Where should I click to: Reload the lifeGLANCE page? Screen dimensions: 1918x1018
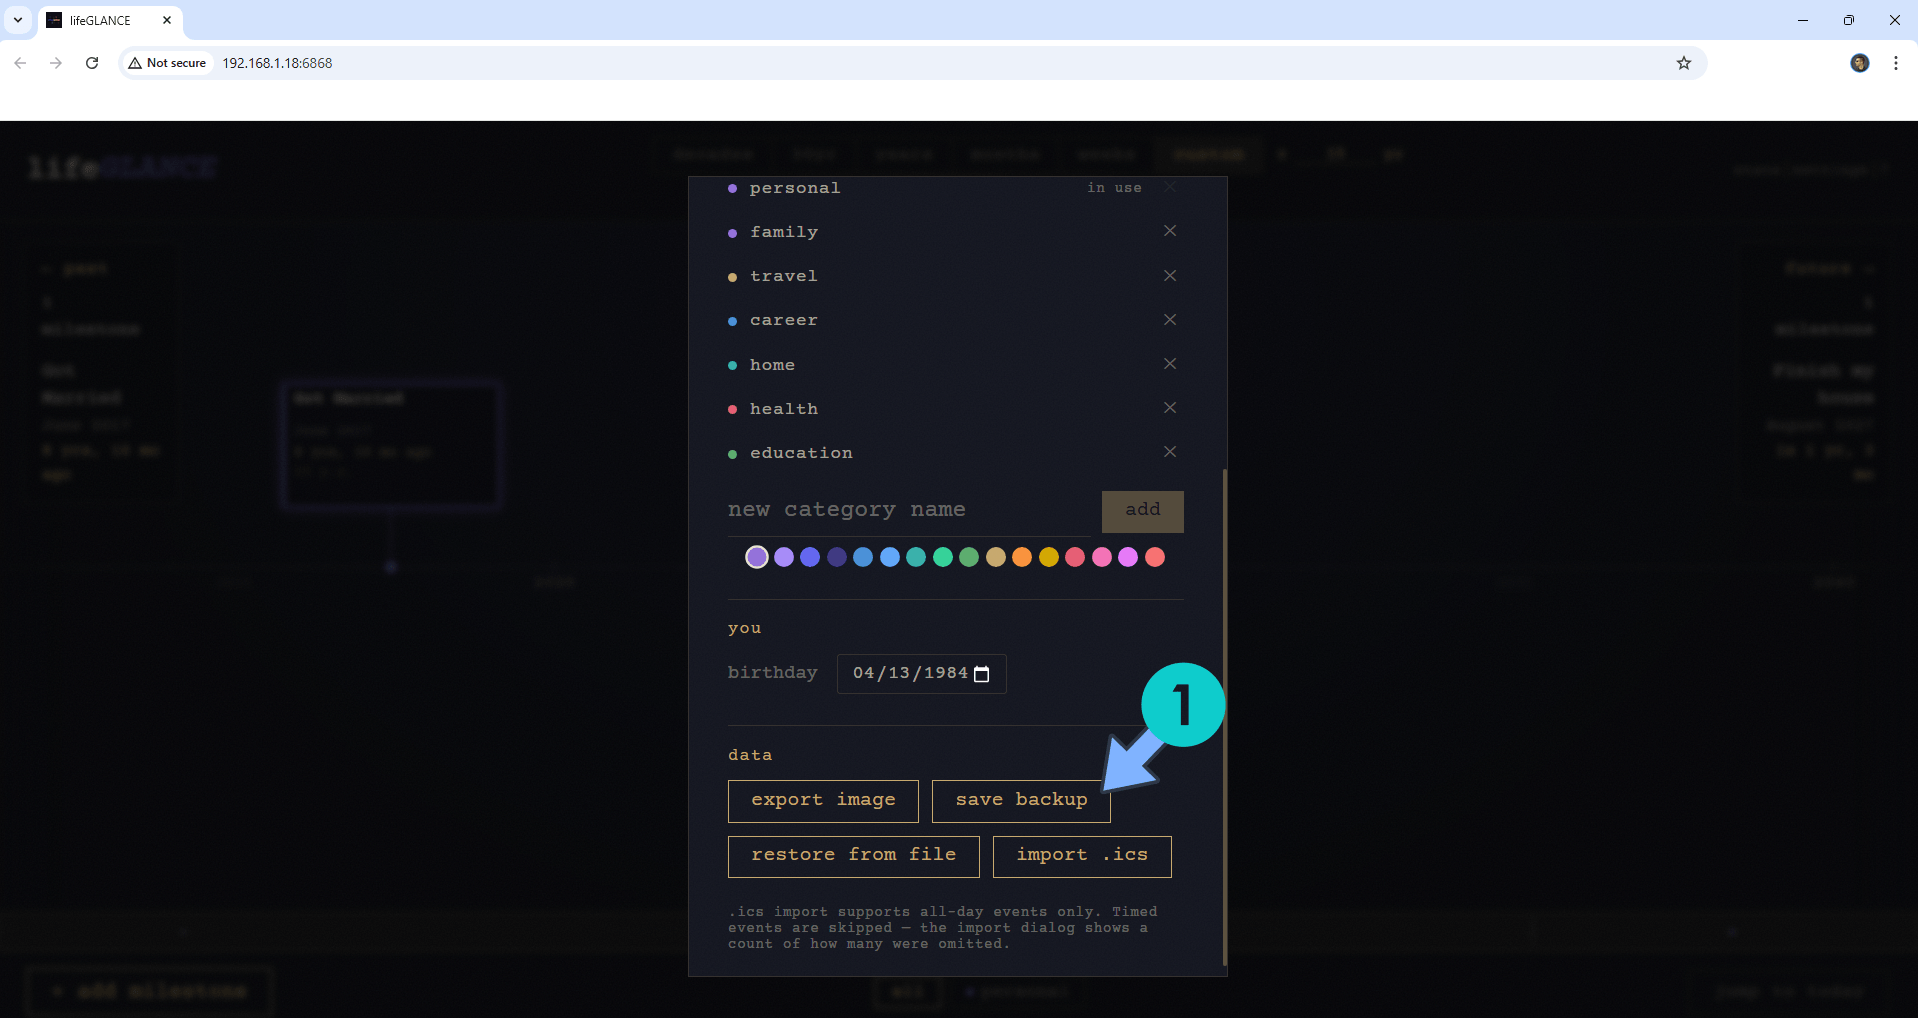coord(92,63)
